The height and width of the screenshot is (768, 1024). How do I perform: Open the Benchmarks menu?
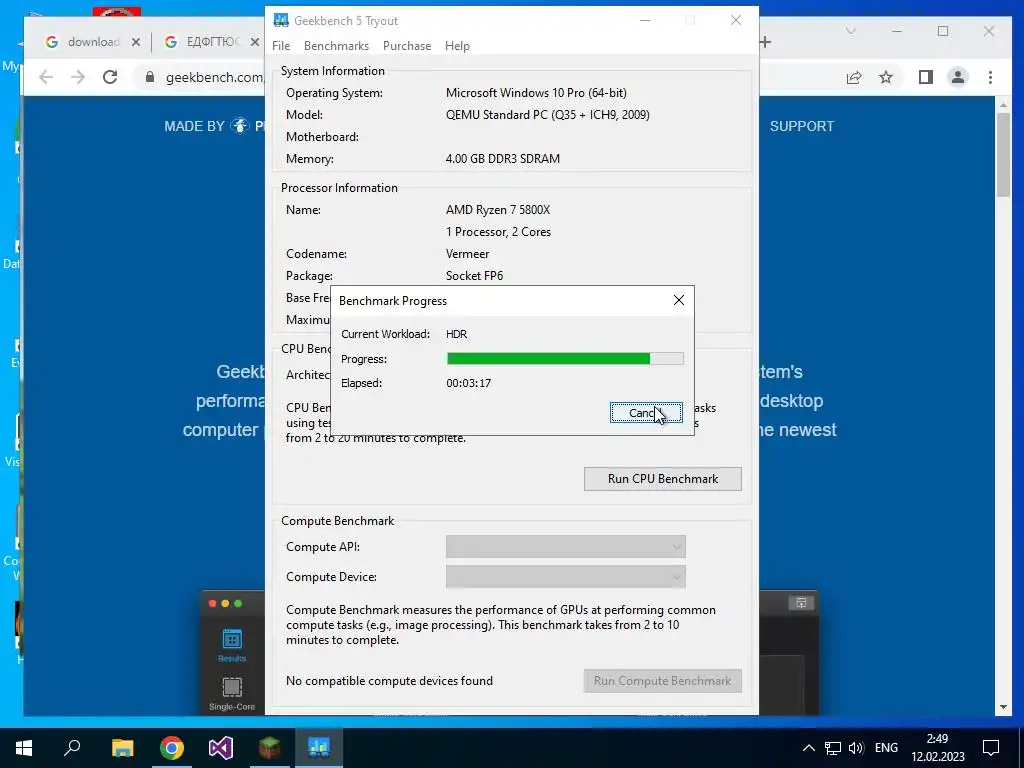pos(336,46)
